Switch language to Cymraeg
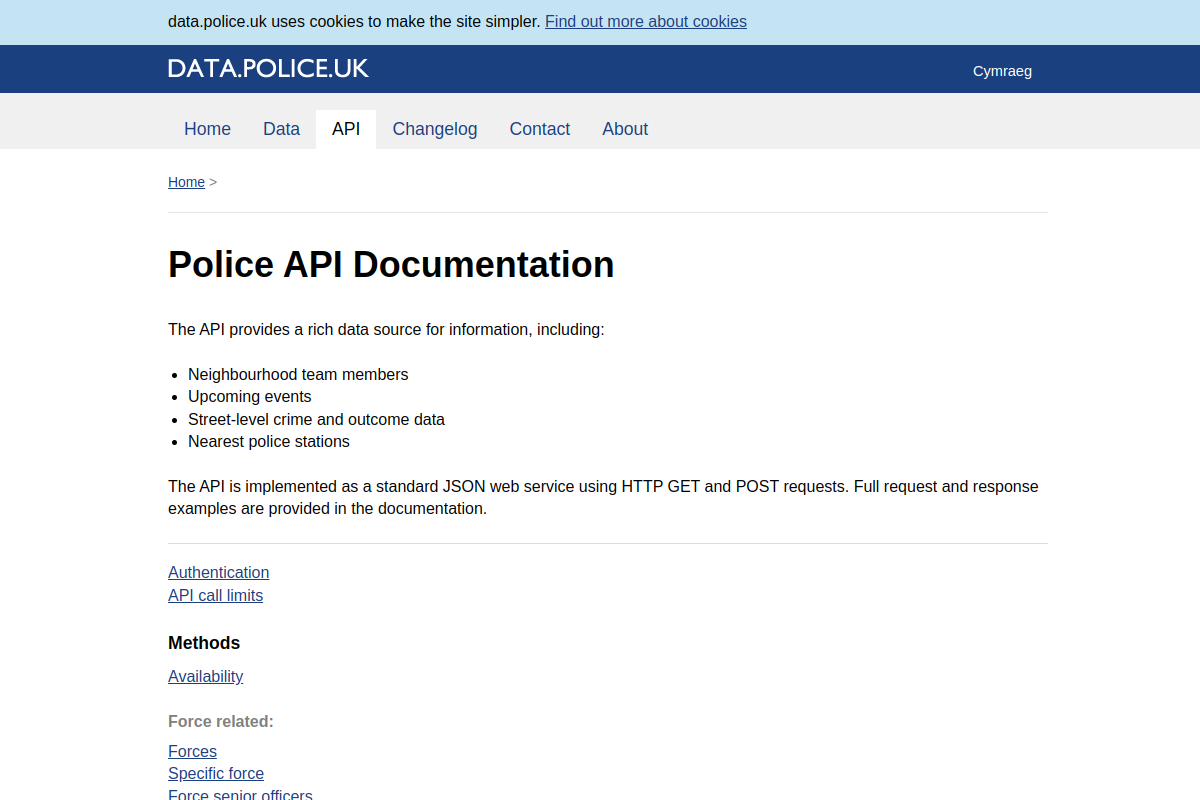 (x=1002, y=71)
